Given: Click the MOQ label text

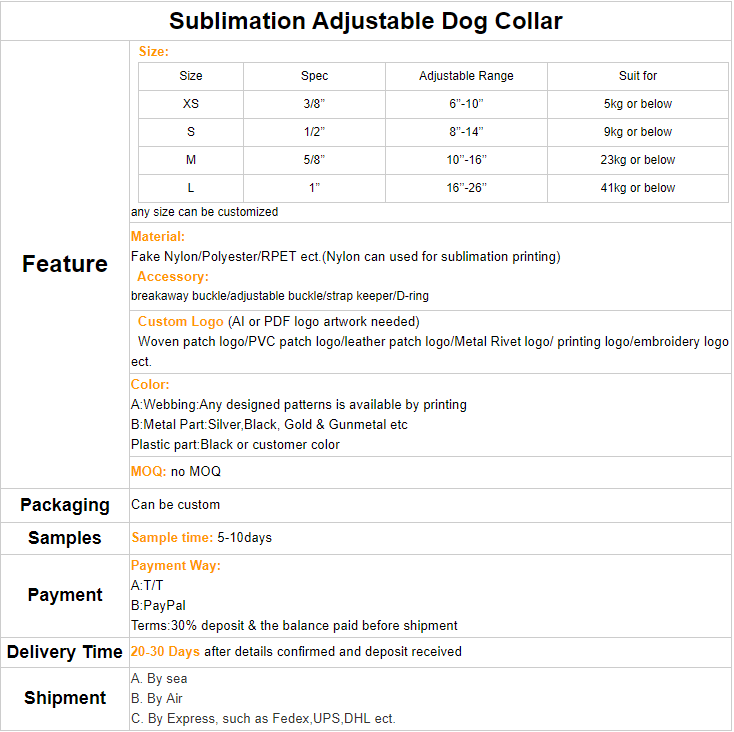Looking at the screenshot, I should point(149,471).
